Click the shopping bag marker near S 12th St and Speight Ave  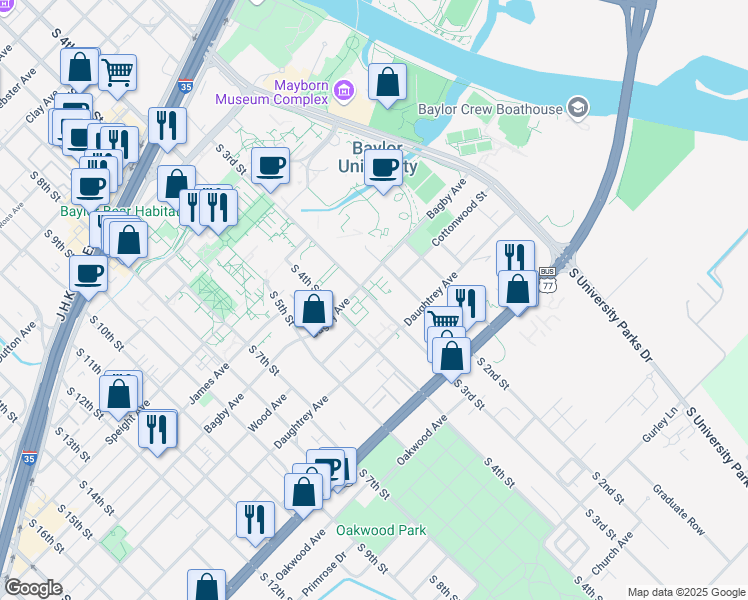[119, 395]
